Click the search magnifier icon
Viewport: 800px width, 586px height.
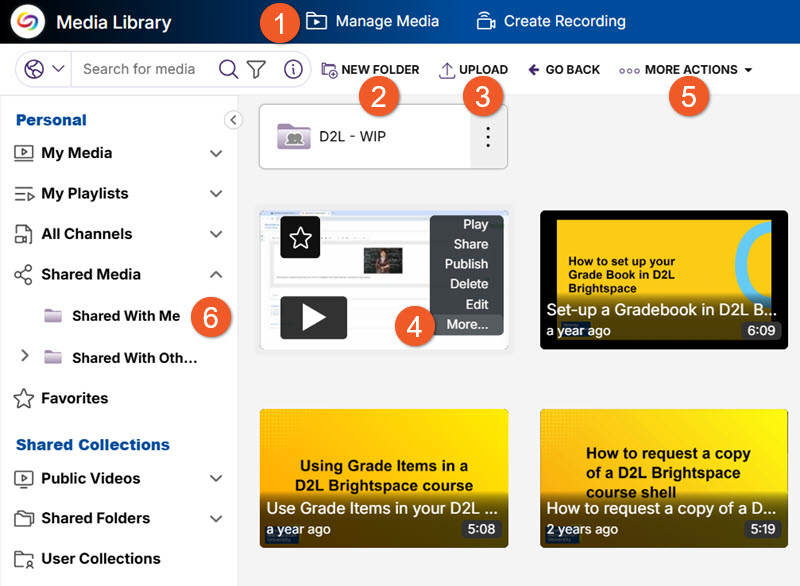pos(228,69)
